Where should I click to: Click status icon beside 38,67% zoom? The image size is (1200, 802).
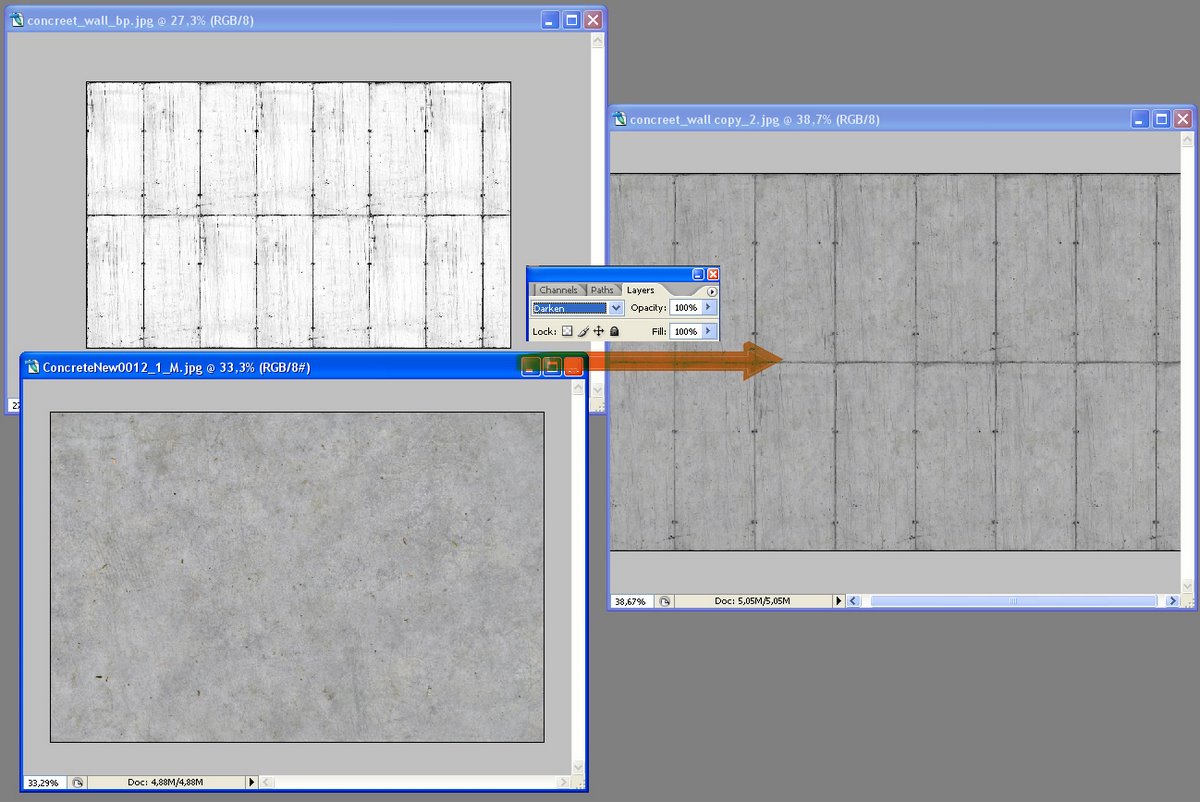[664, 602]
